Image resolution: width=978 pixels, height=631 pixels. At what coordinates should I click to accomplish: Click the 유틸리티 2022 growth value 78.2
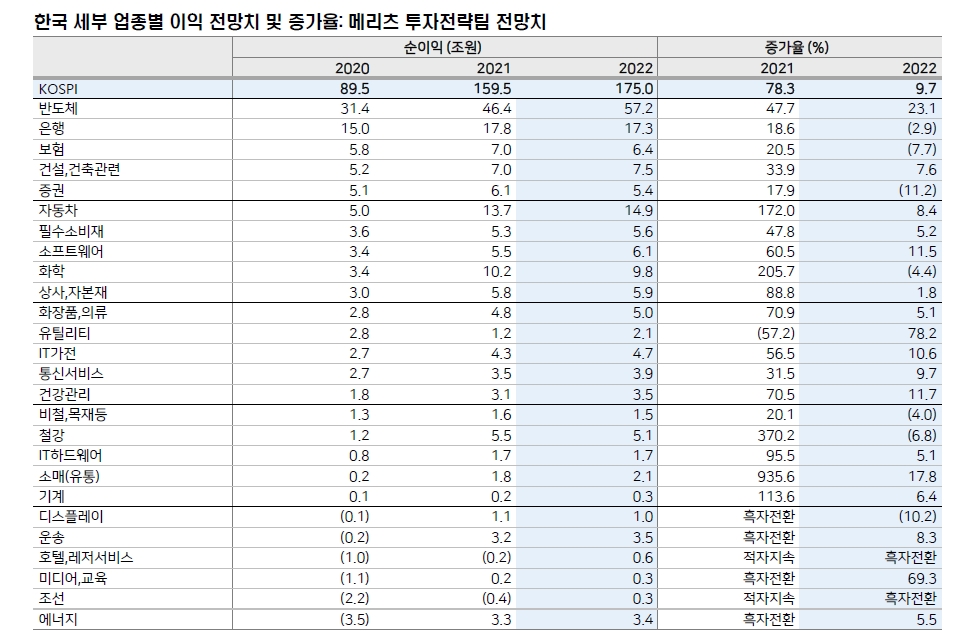922,331
